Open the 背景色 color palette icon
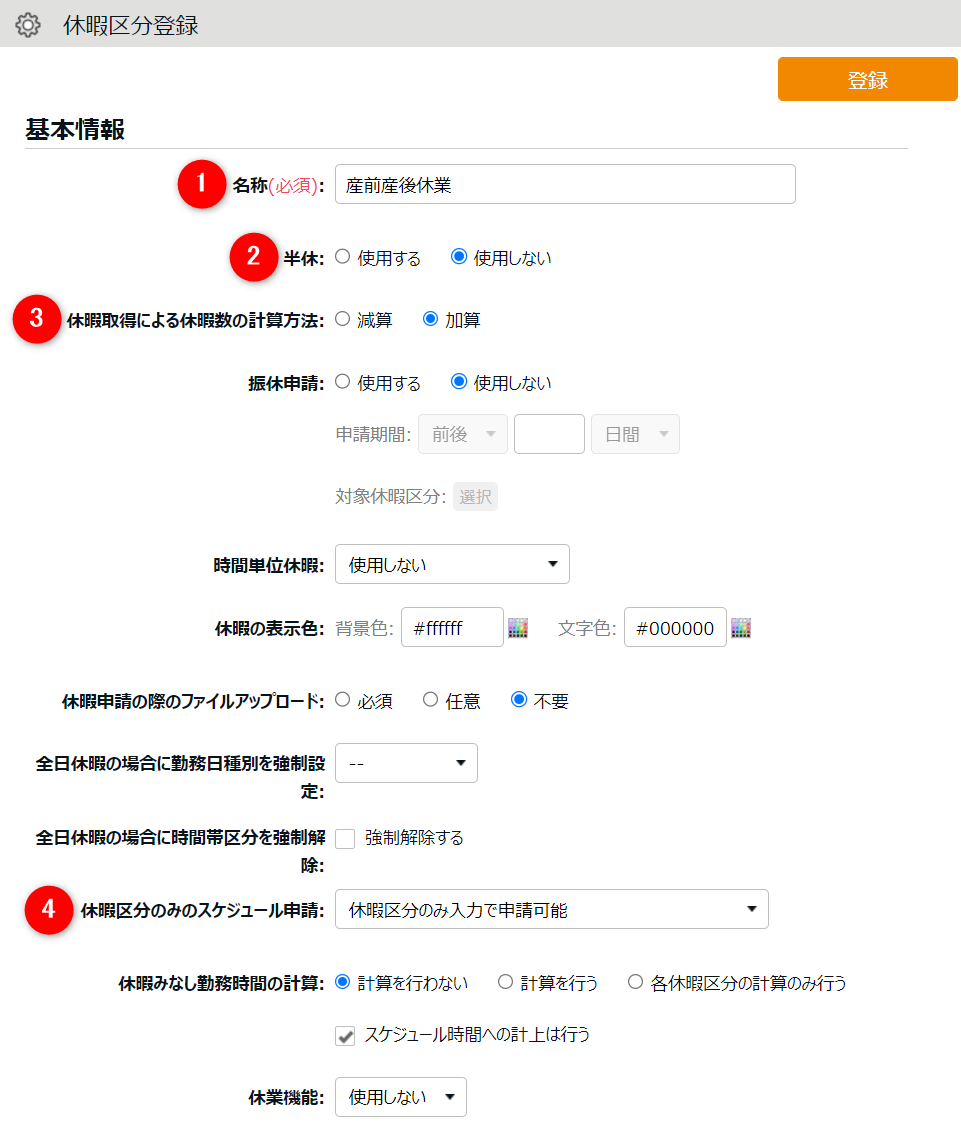 pyautogui.click(x=517, y=628)
